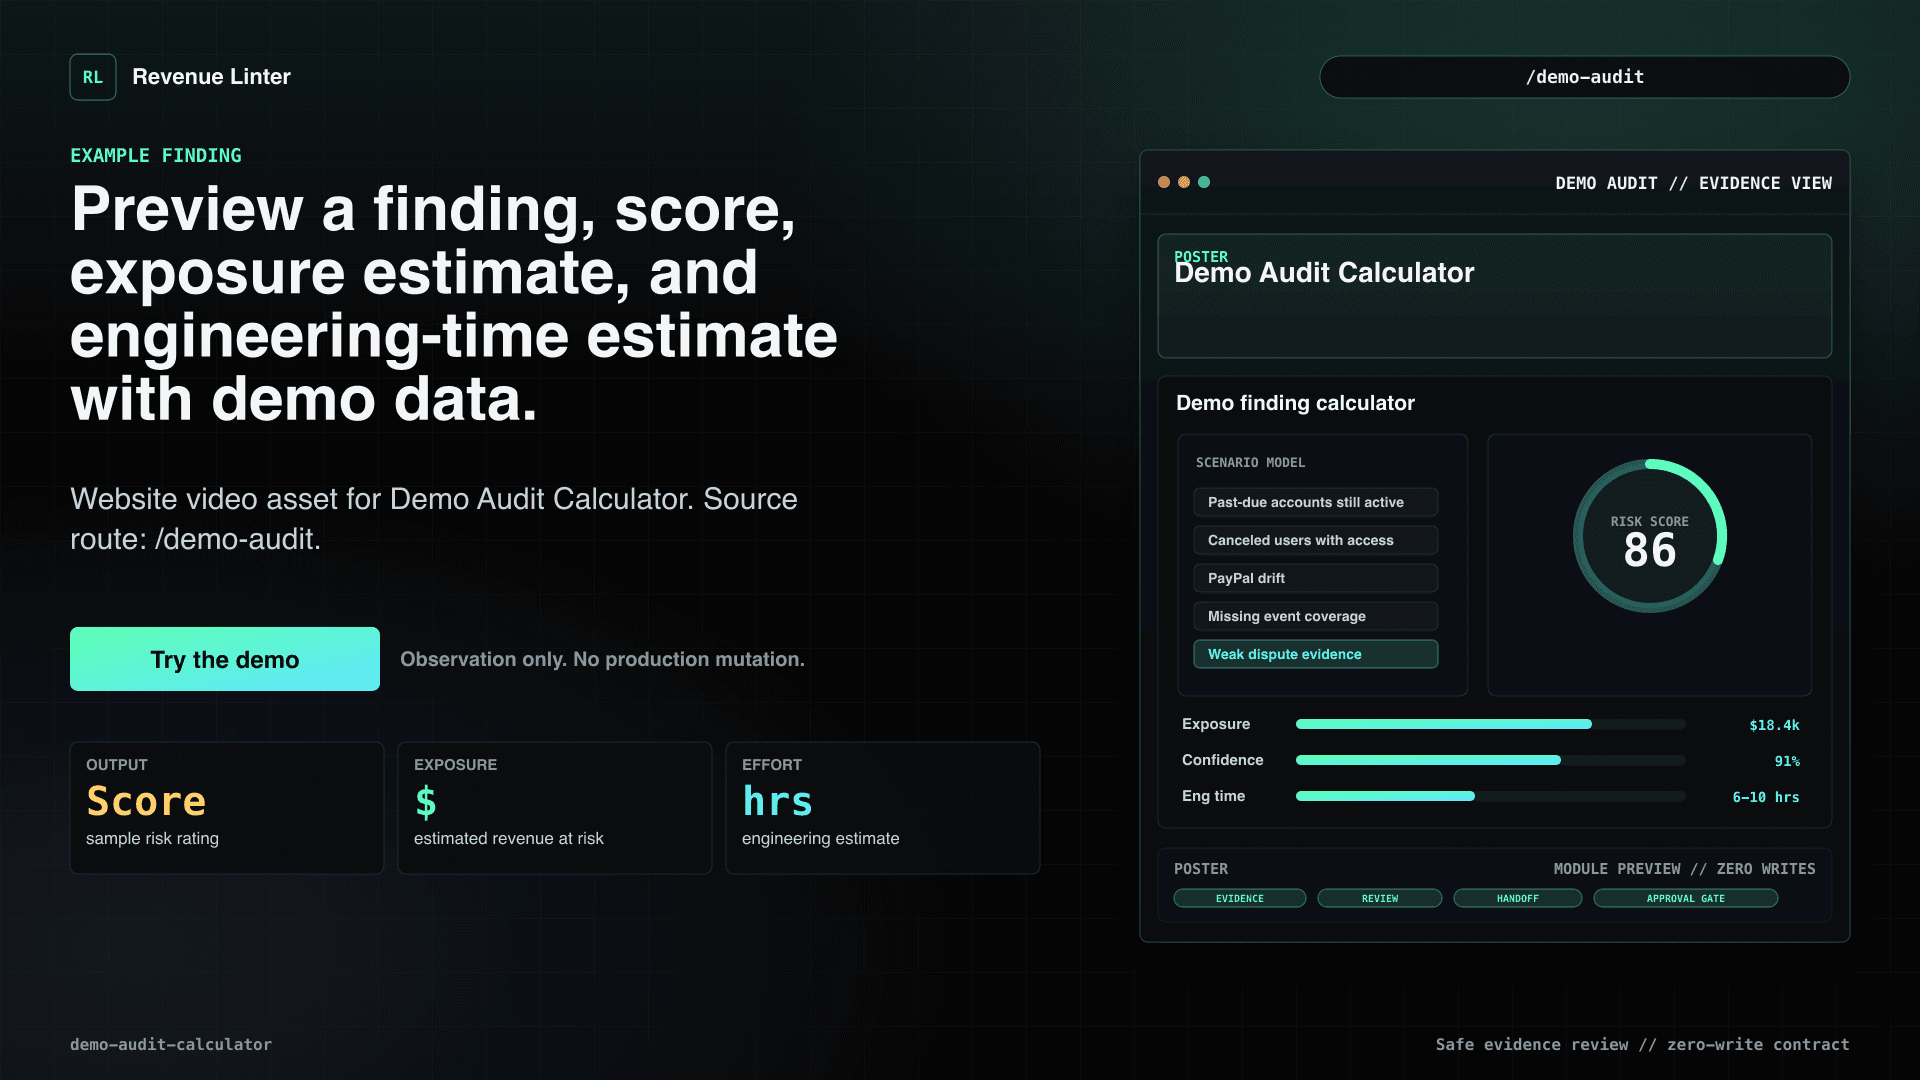This screenshot has width=1920, height=1080.
Task: Click the yellow window dot
Action: coord(1184,182)
